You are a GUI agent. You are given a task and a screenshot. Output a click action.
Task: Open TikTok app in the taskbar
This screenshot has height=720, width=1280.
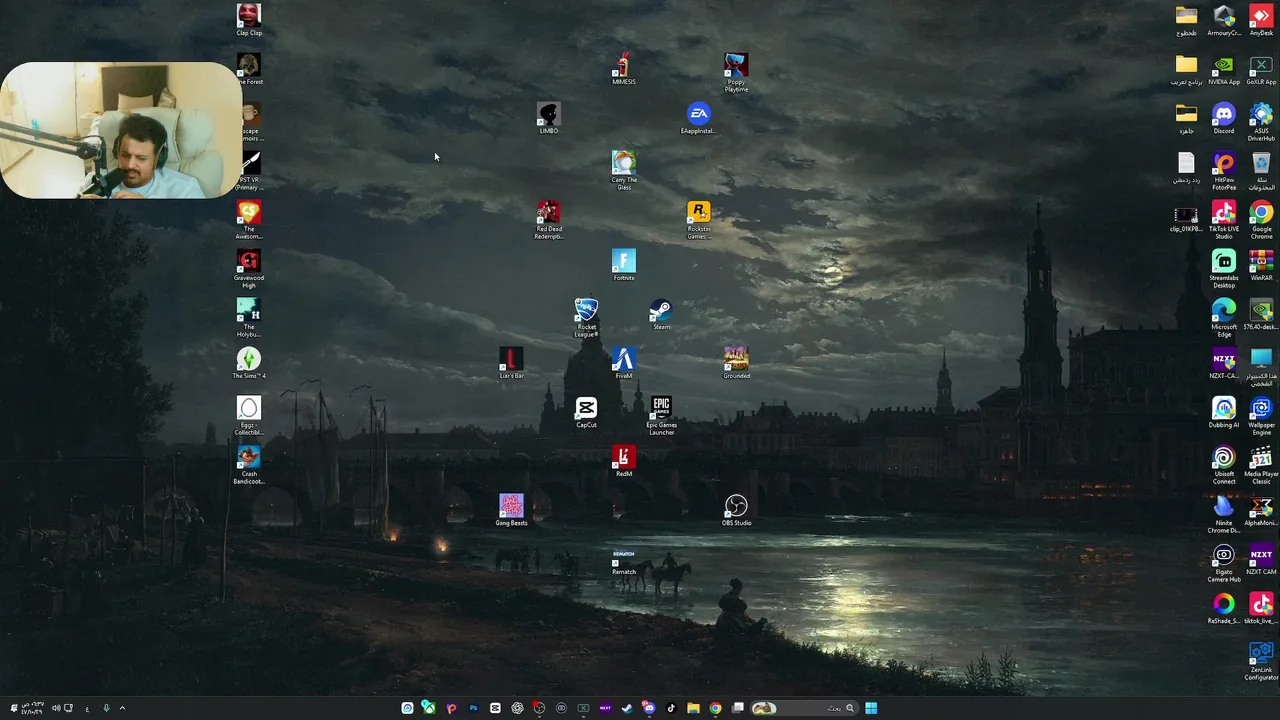(x=671, y=708)
